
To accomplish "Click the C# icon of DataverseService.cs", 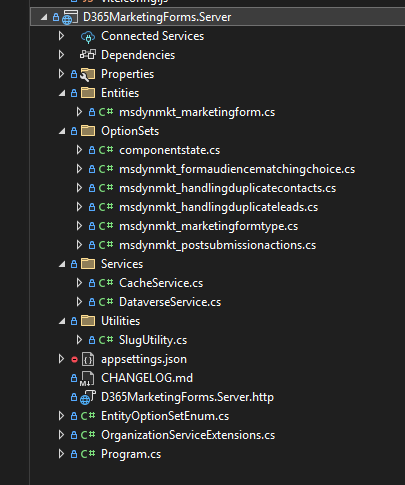I will (106, 302).
